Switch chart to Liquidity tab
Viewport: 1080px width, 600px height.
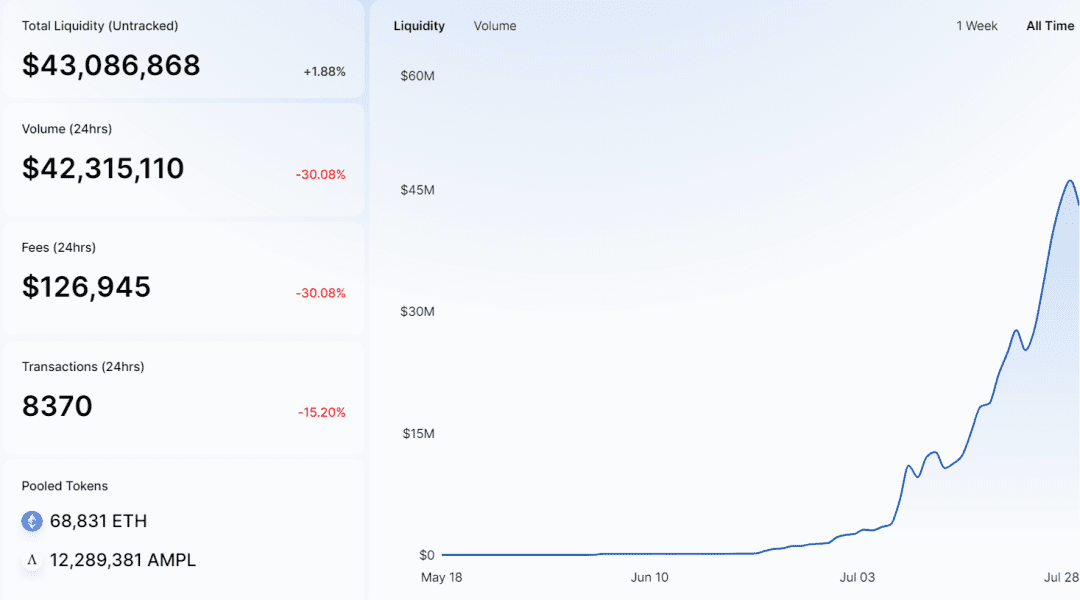click(x=419, y=26)
